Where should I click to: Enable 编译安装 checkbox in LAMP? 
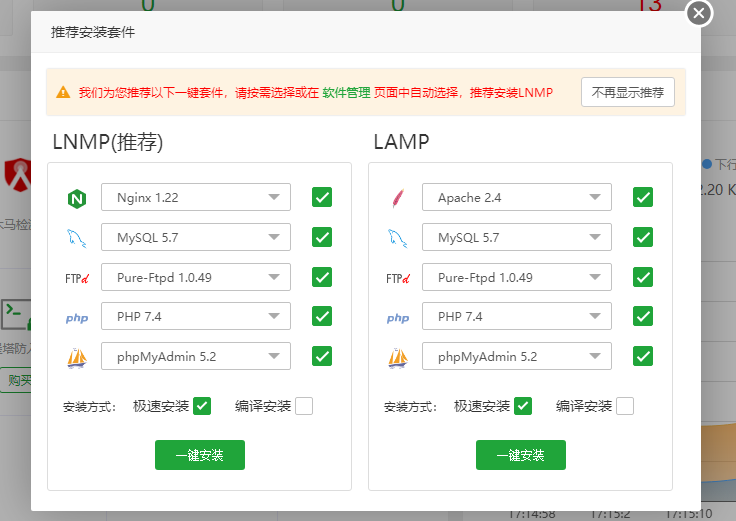[625, 406]
